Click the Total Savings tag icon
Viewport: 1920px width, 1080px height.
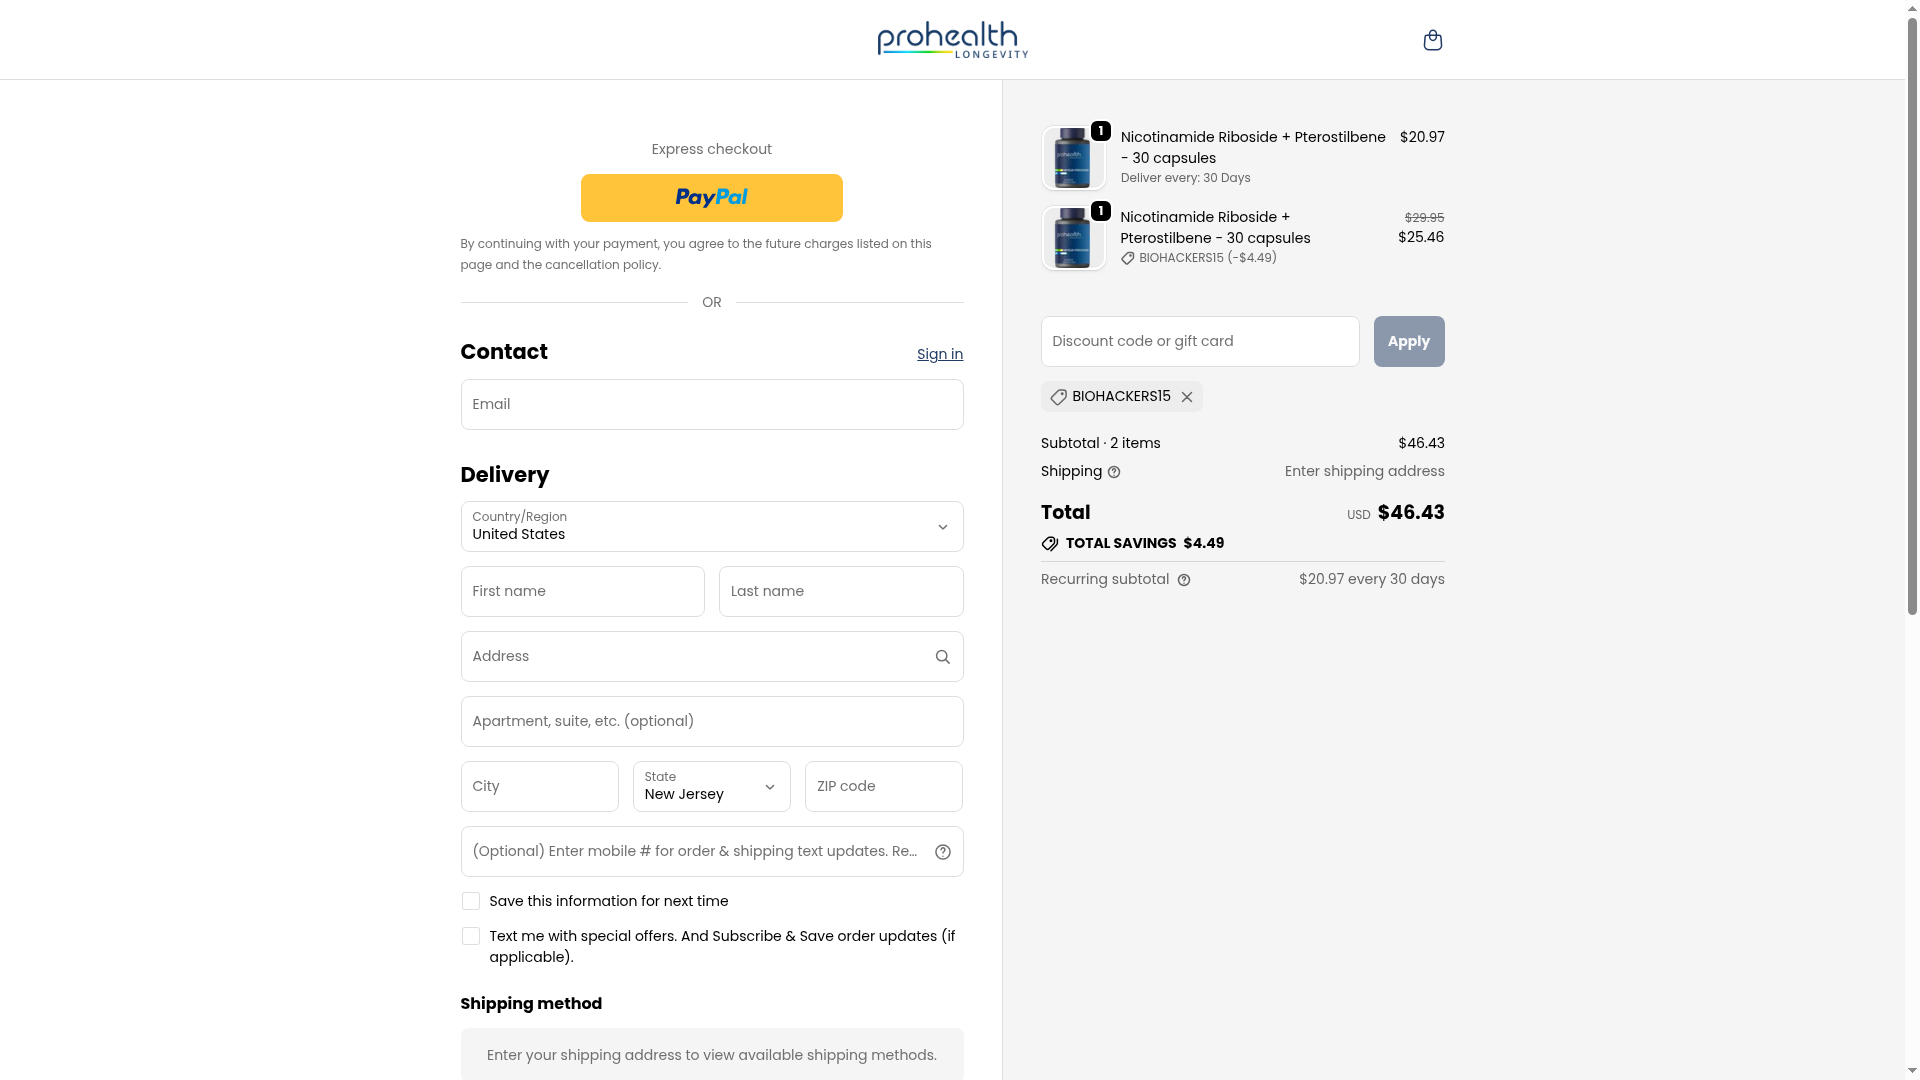click(x=1050, y=544)
